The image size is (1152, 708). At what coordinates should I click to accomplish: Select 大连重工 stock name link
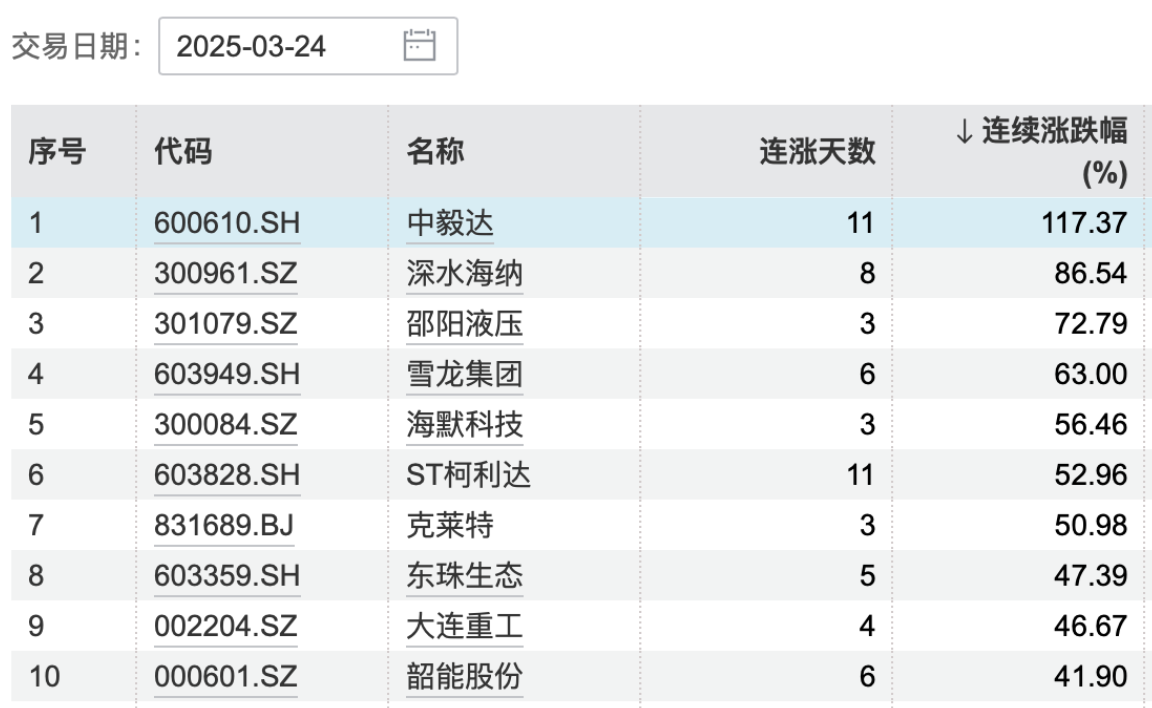(x=464, y=627)
